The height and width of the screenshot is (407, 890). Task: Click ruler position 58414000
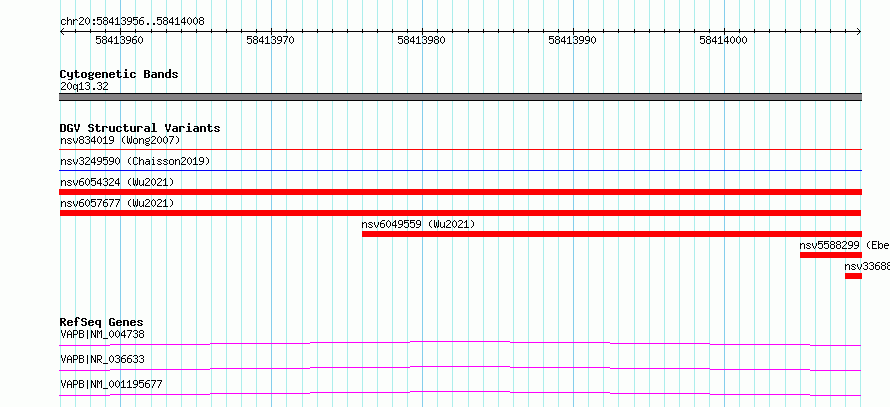coord(723,40)
